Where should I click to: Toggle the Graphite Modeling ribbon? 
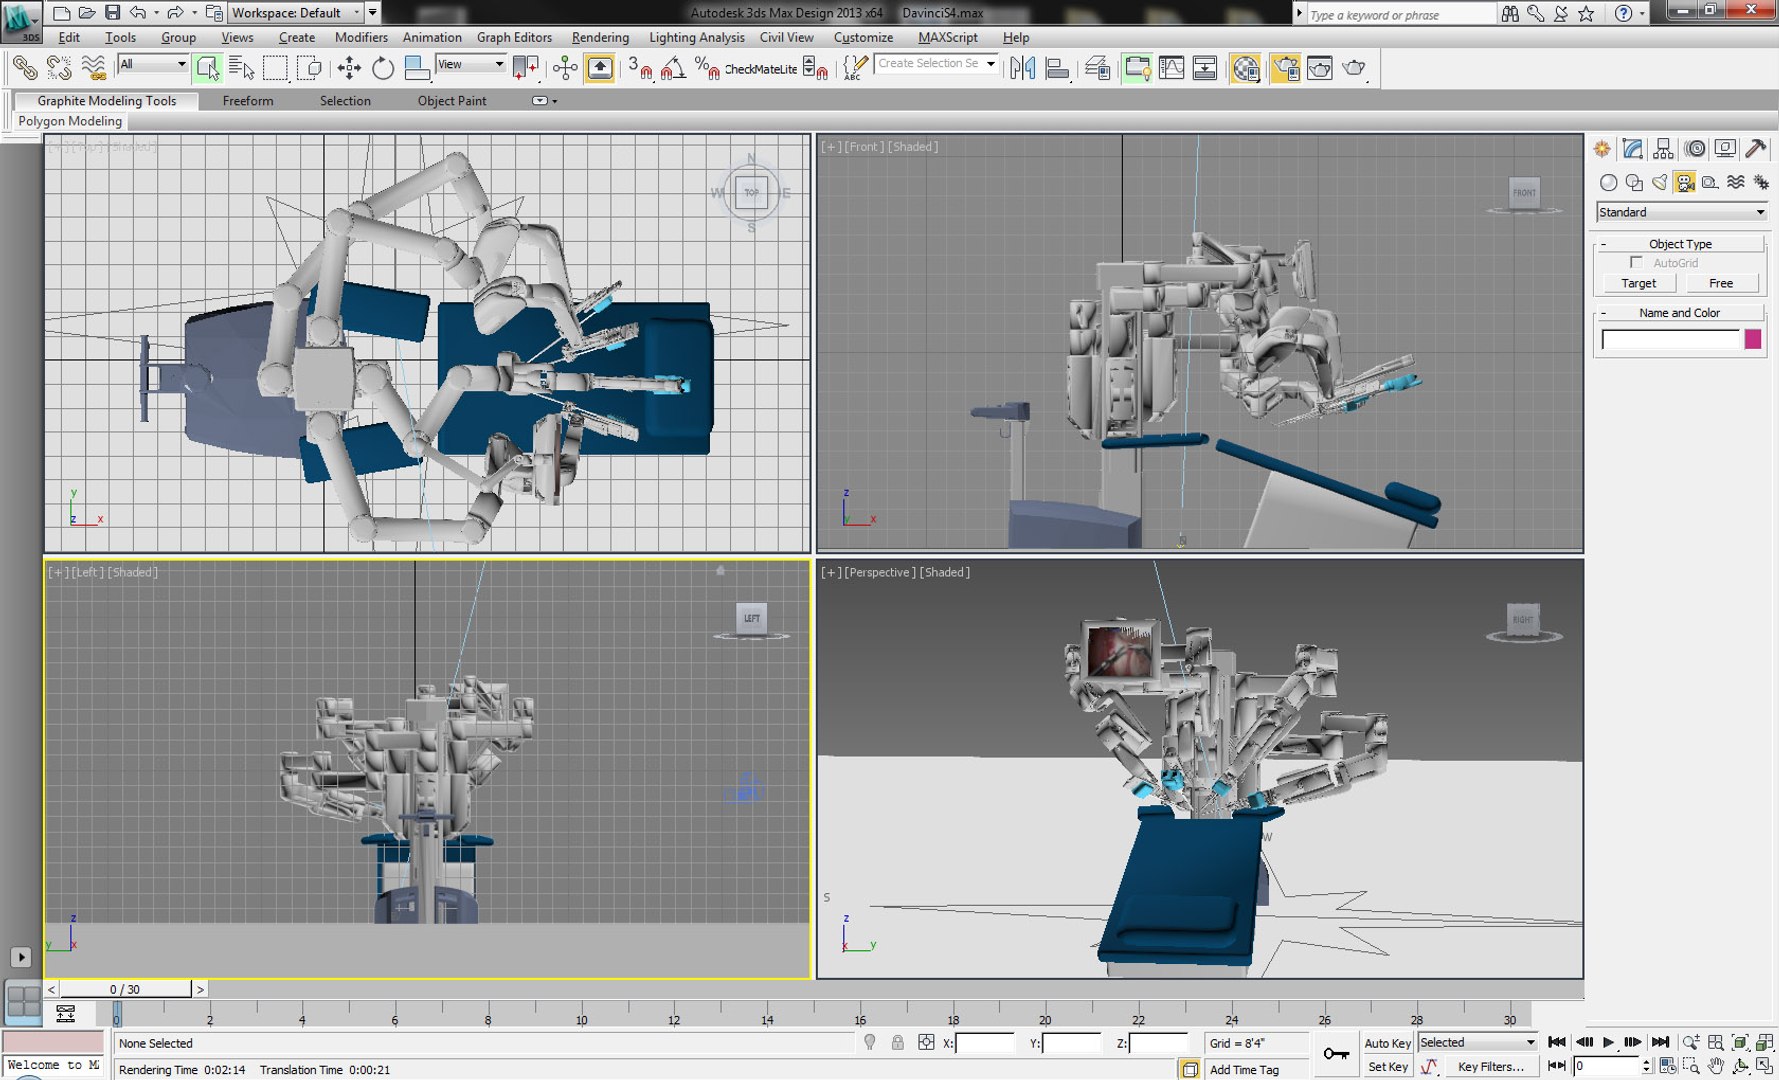(x=1137, y=68)
